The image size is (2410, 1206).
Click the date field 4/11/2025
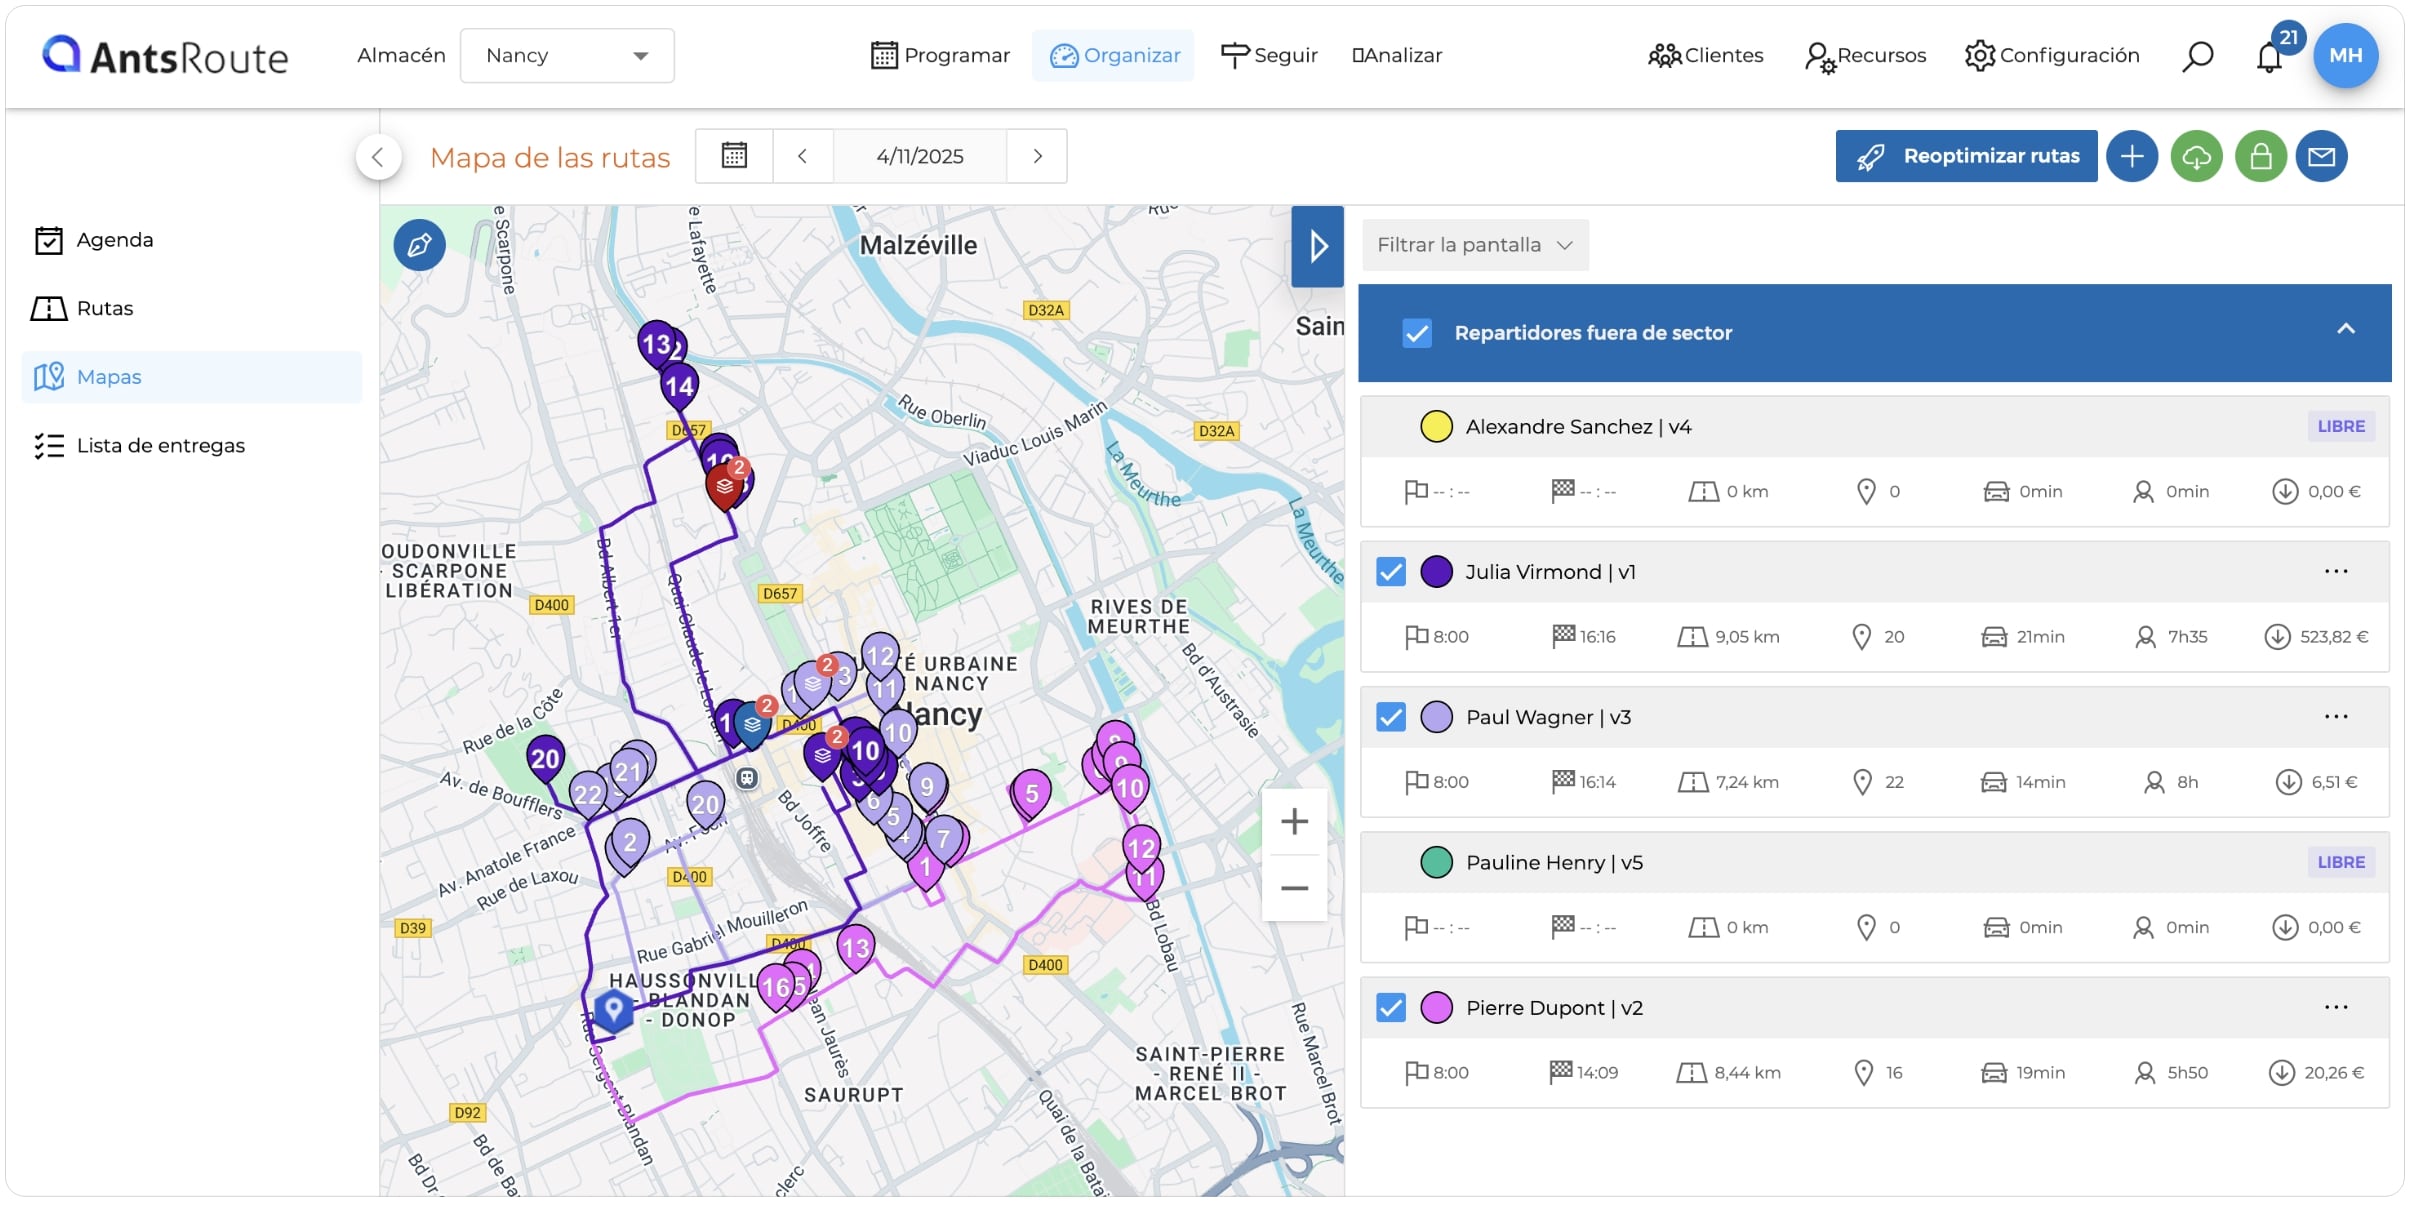920,156
